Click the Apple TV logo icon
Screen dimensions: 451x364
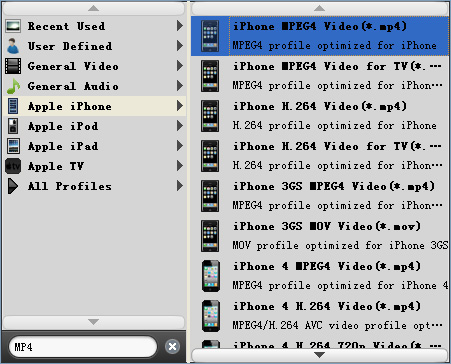click(x=13, y=166)
